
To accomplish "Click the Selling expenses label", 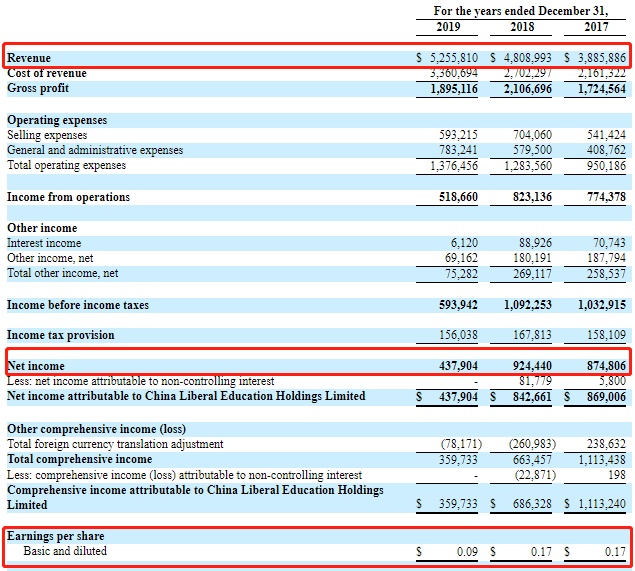I will [x=47, y=135].
